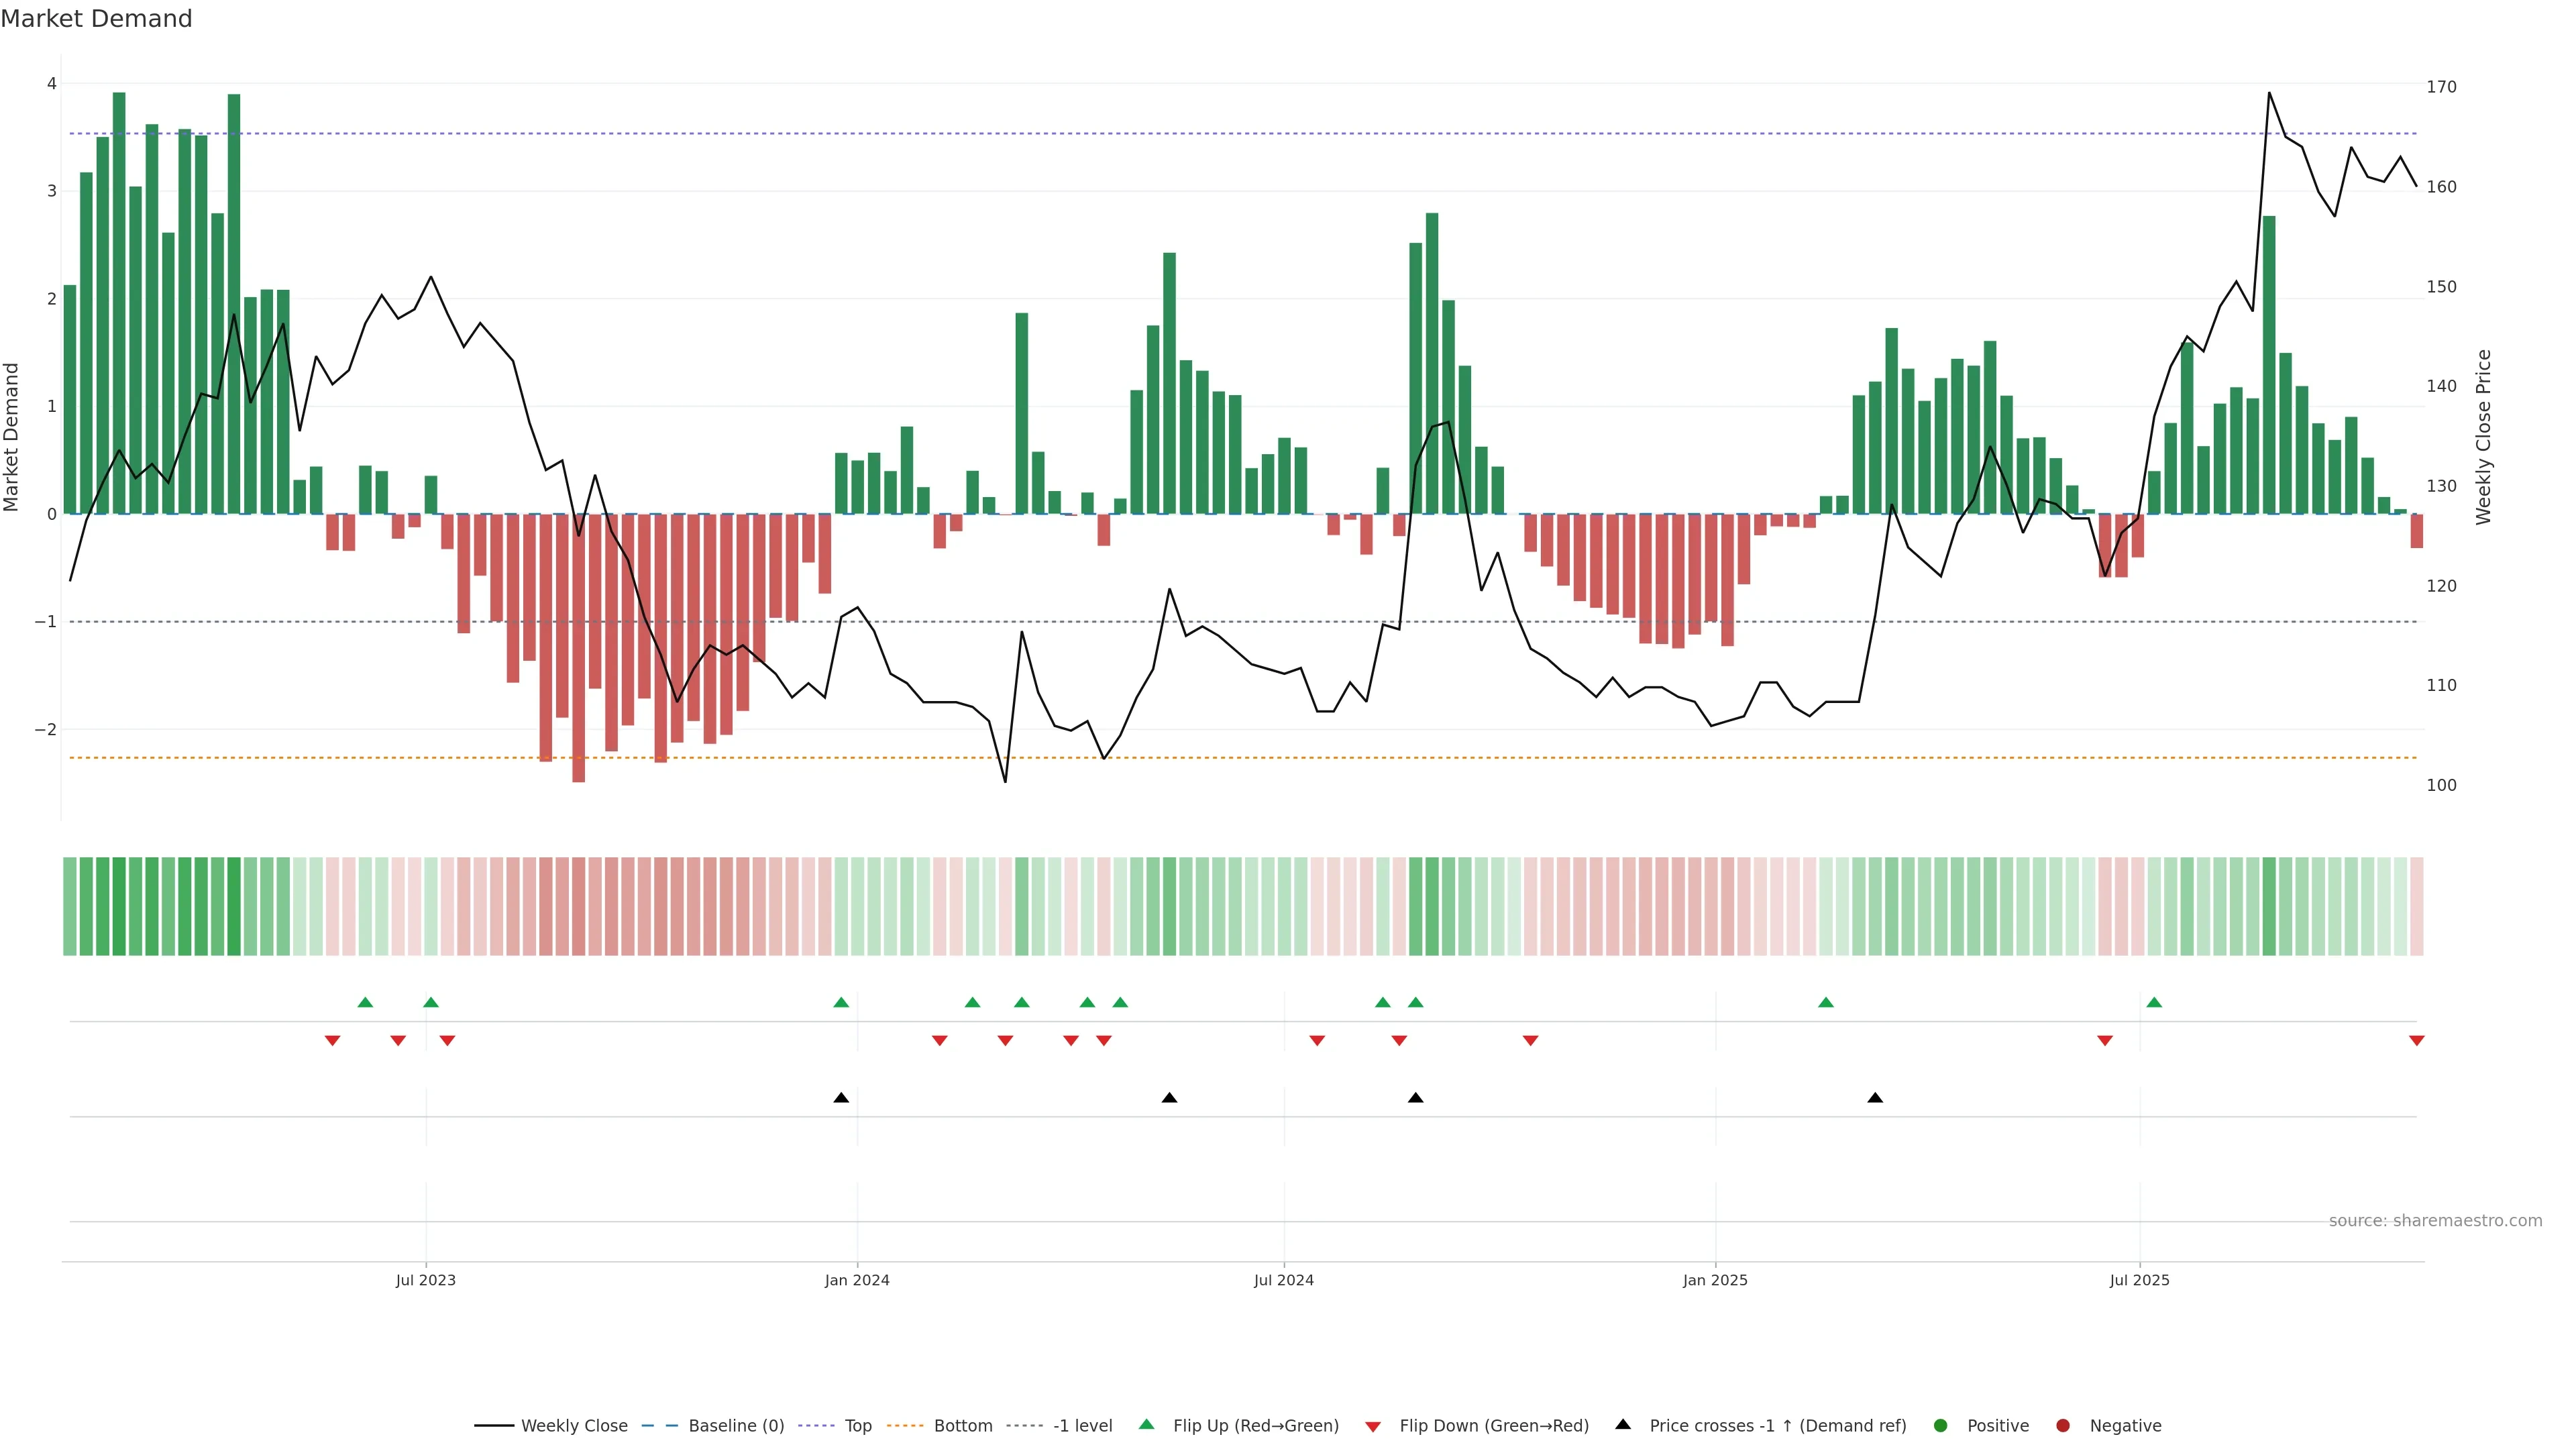
Task: Click the red Negative circle legend icon
Action: [2062, 1425]
